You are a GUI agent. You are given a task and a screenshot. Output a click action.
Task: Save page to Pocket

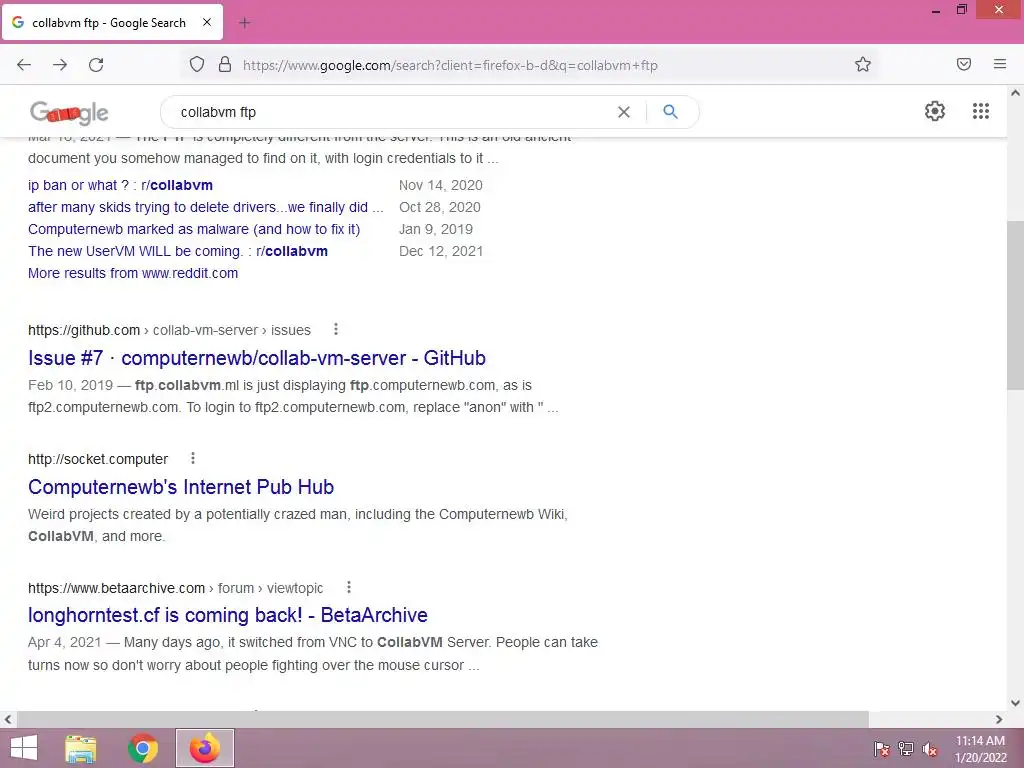[x=964, y=64]
